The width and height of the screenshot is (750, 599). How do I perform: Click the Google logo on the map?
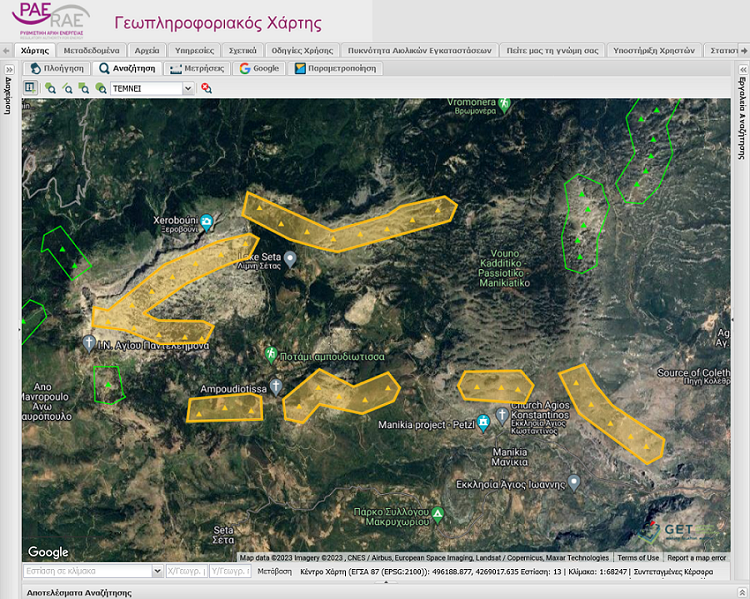click(x=48, y=552)
